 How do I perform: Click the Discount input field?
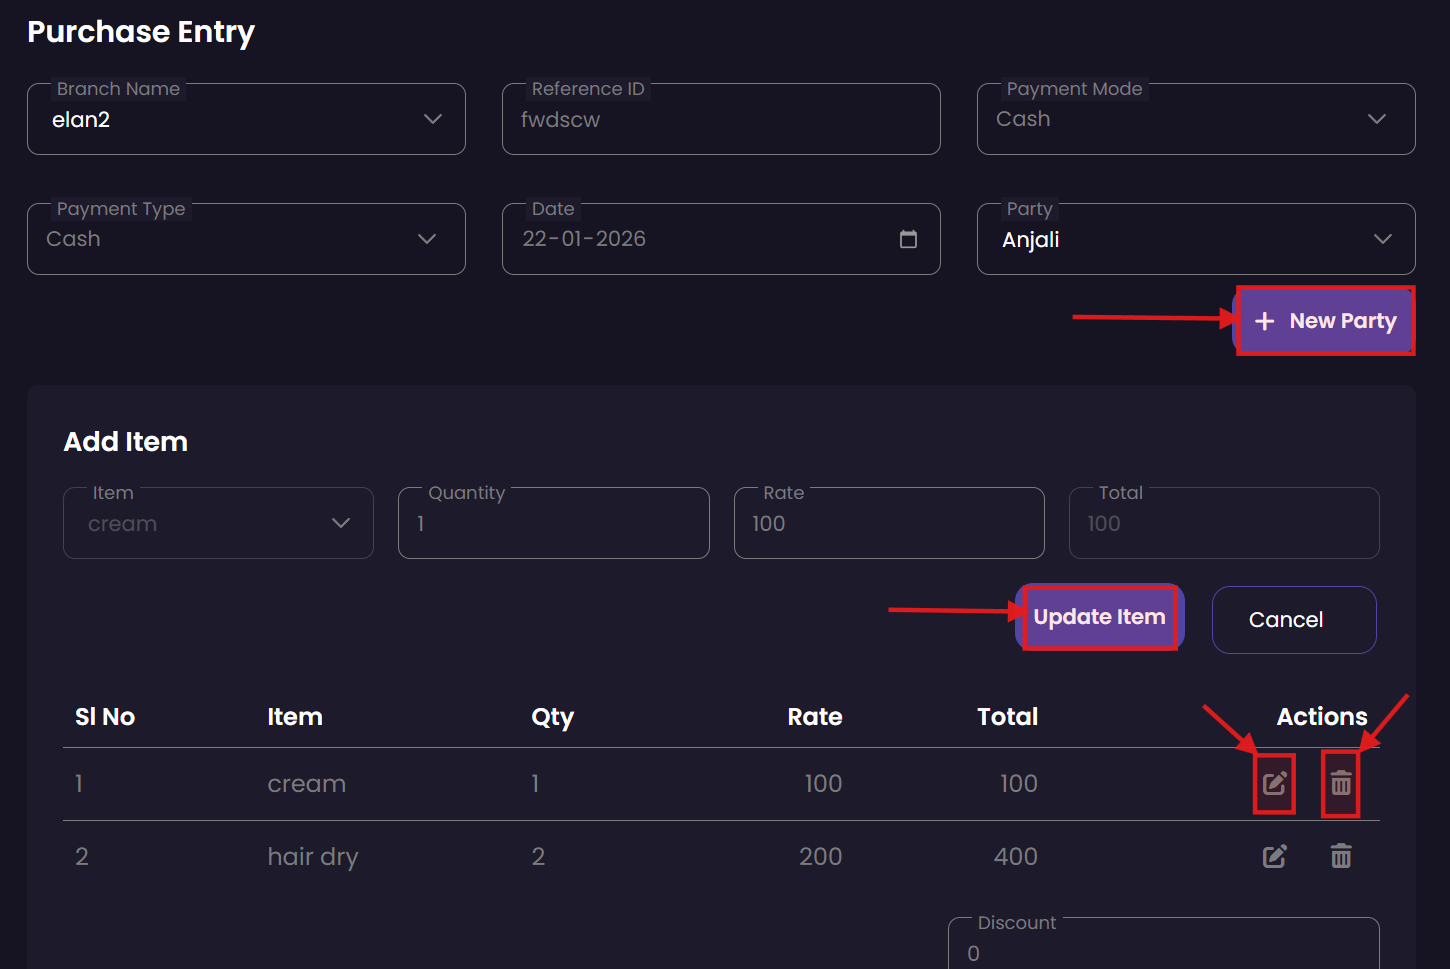[x=1162, y=951]
